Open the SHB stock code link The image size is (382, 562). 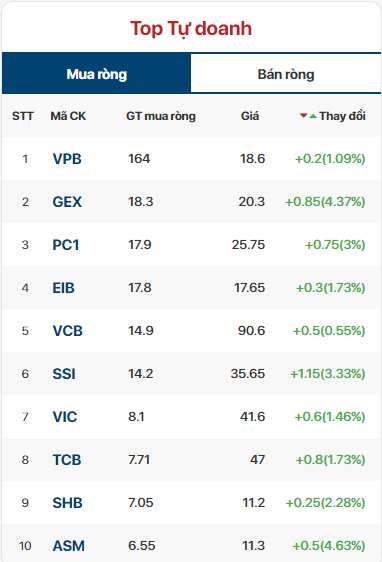67,503
